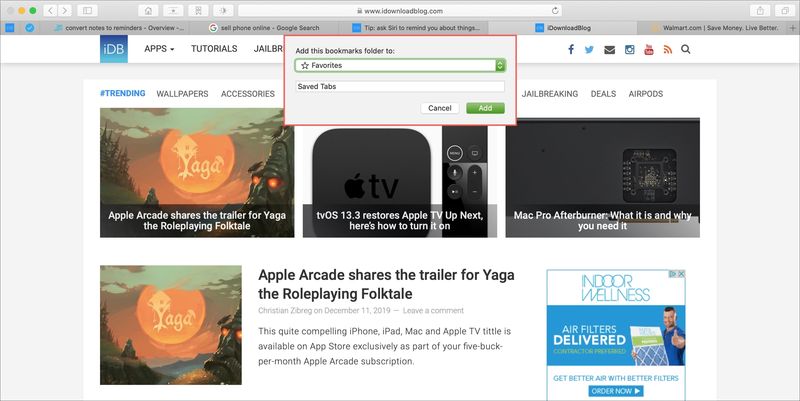Image resolution: width=800 pixels, height=401 pixels.
Task: Click the Indoor Wellness ad banner
Action: click(x=616, y=335)
